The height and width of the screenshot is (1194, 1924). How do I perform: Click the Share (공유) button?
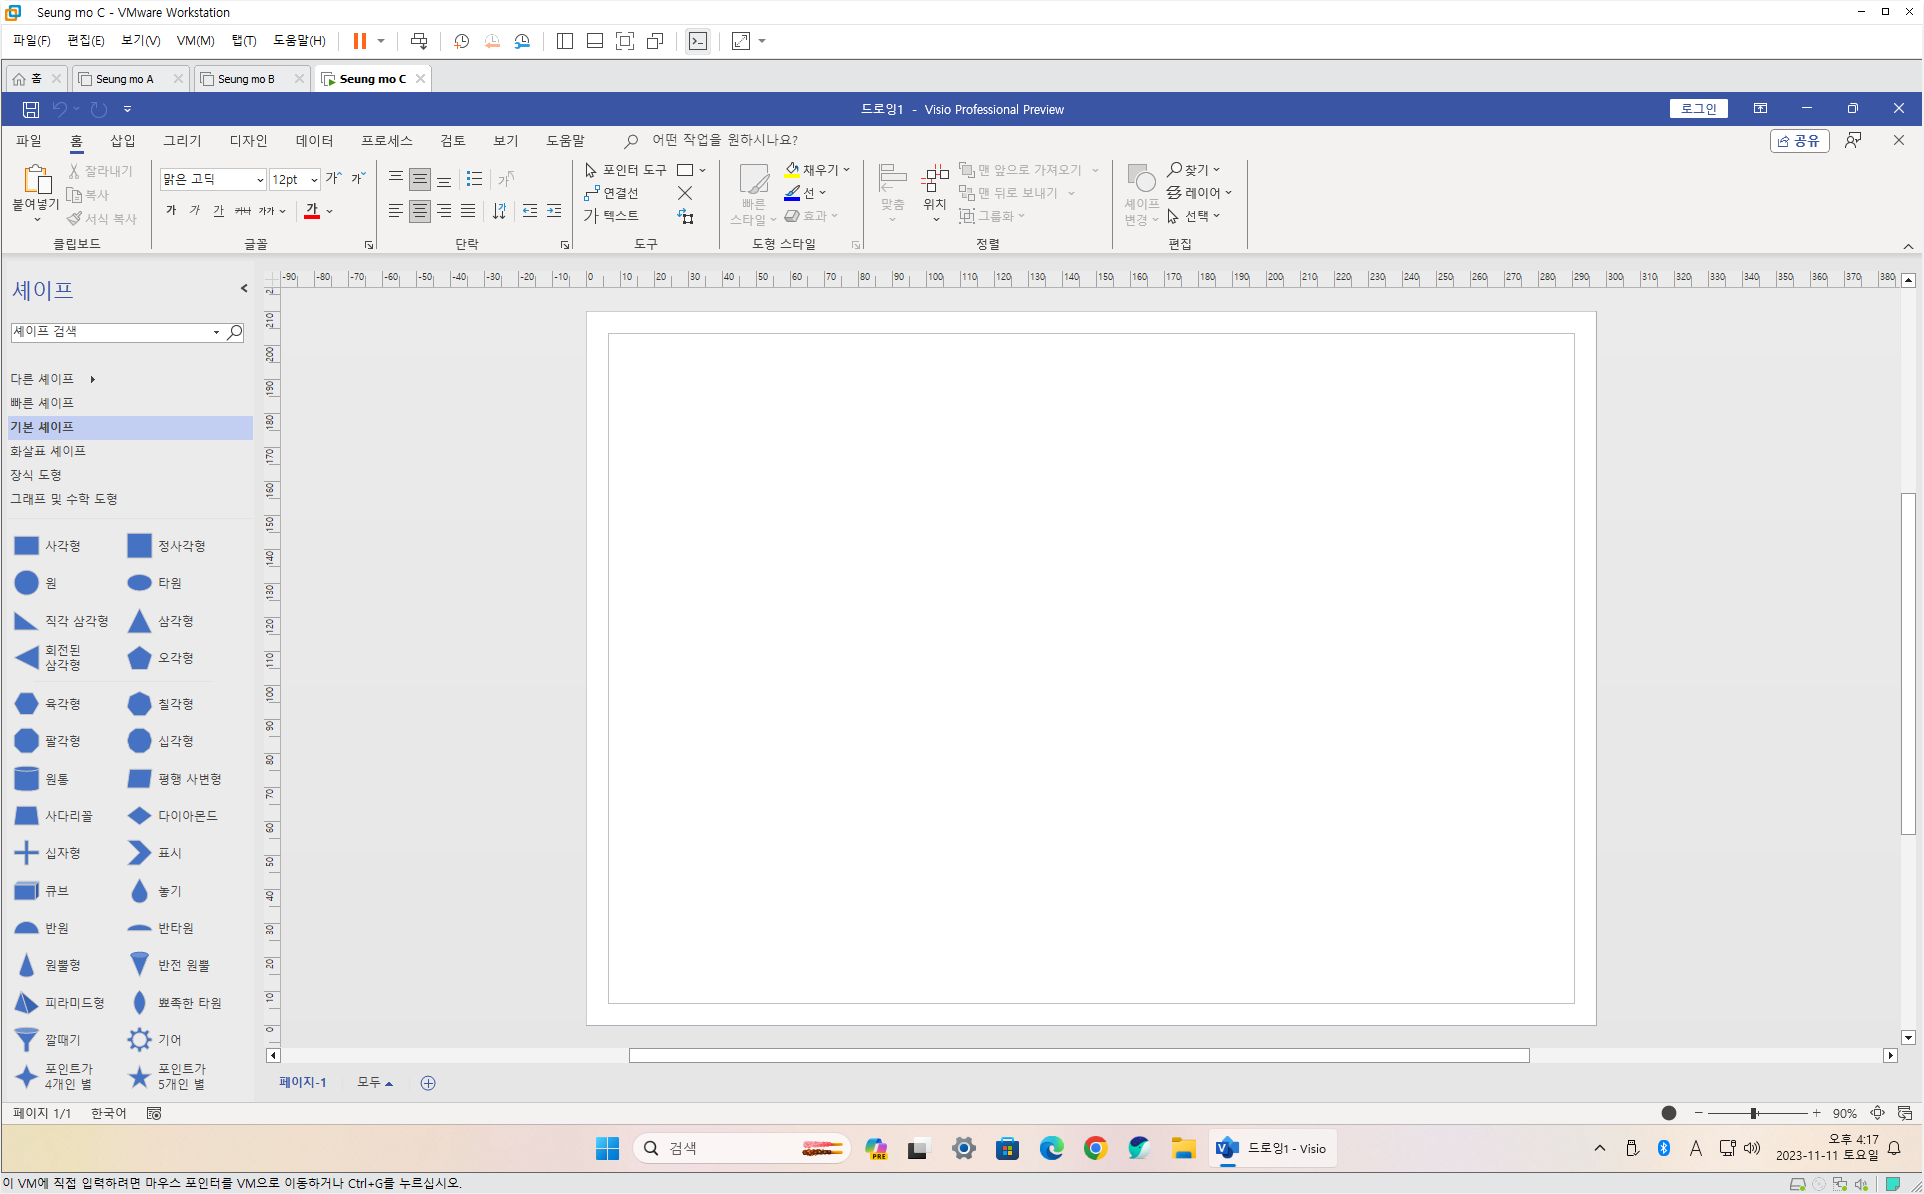pyautogui.click(x=1799, y=141)
